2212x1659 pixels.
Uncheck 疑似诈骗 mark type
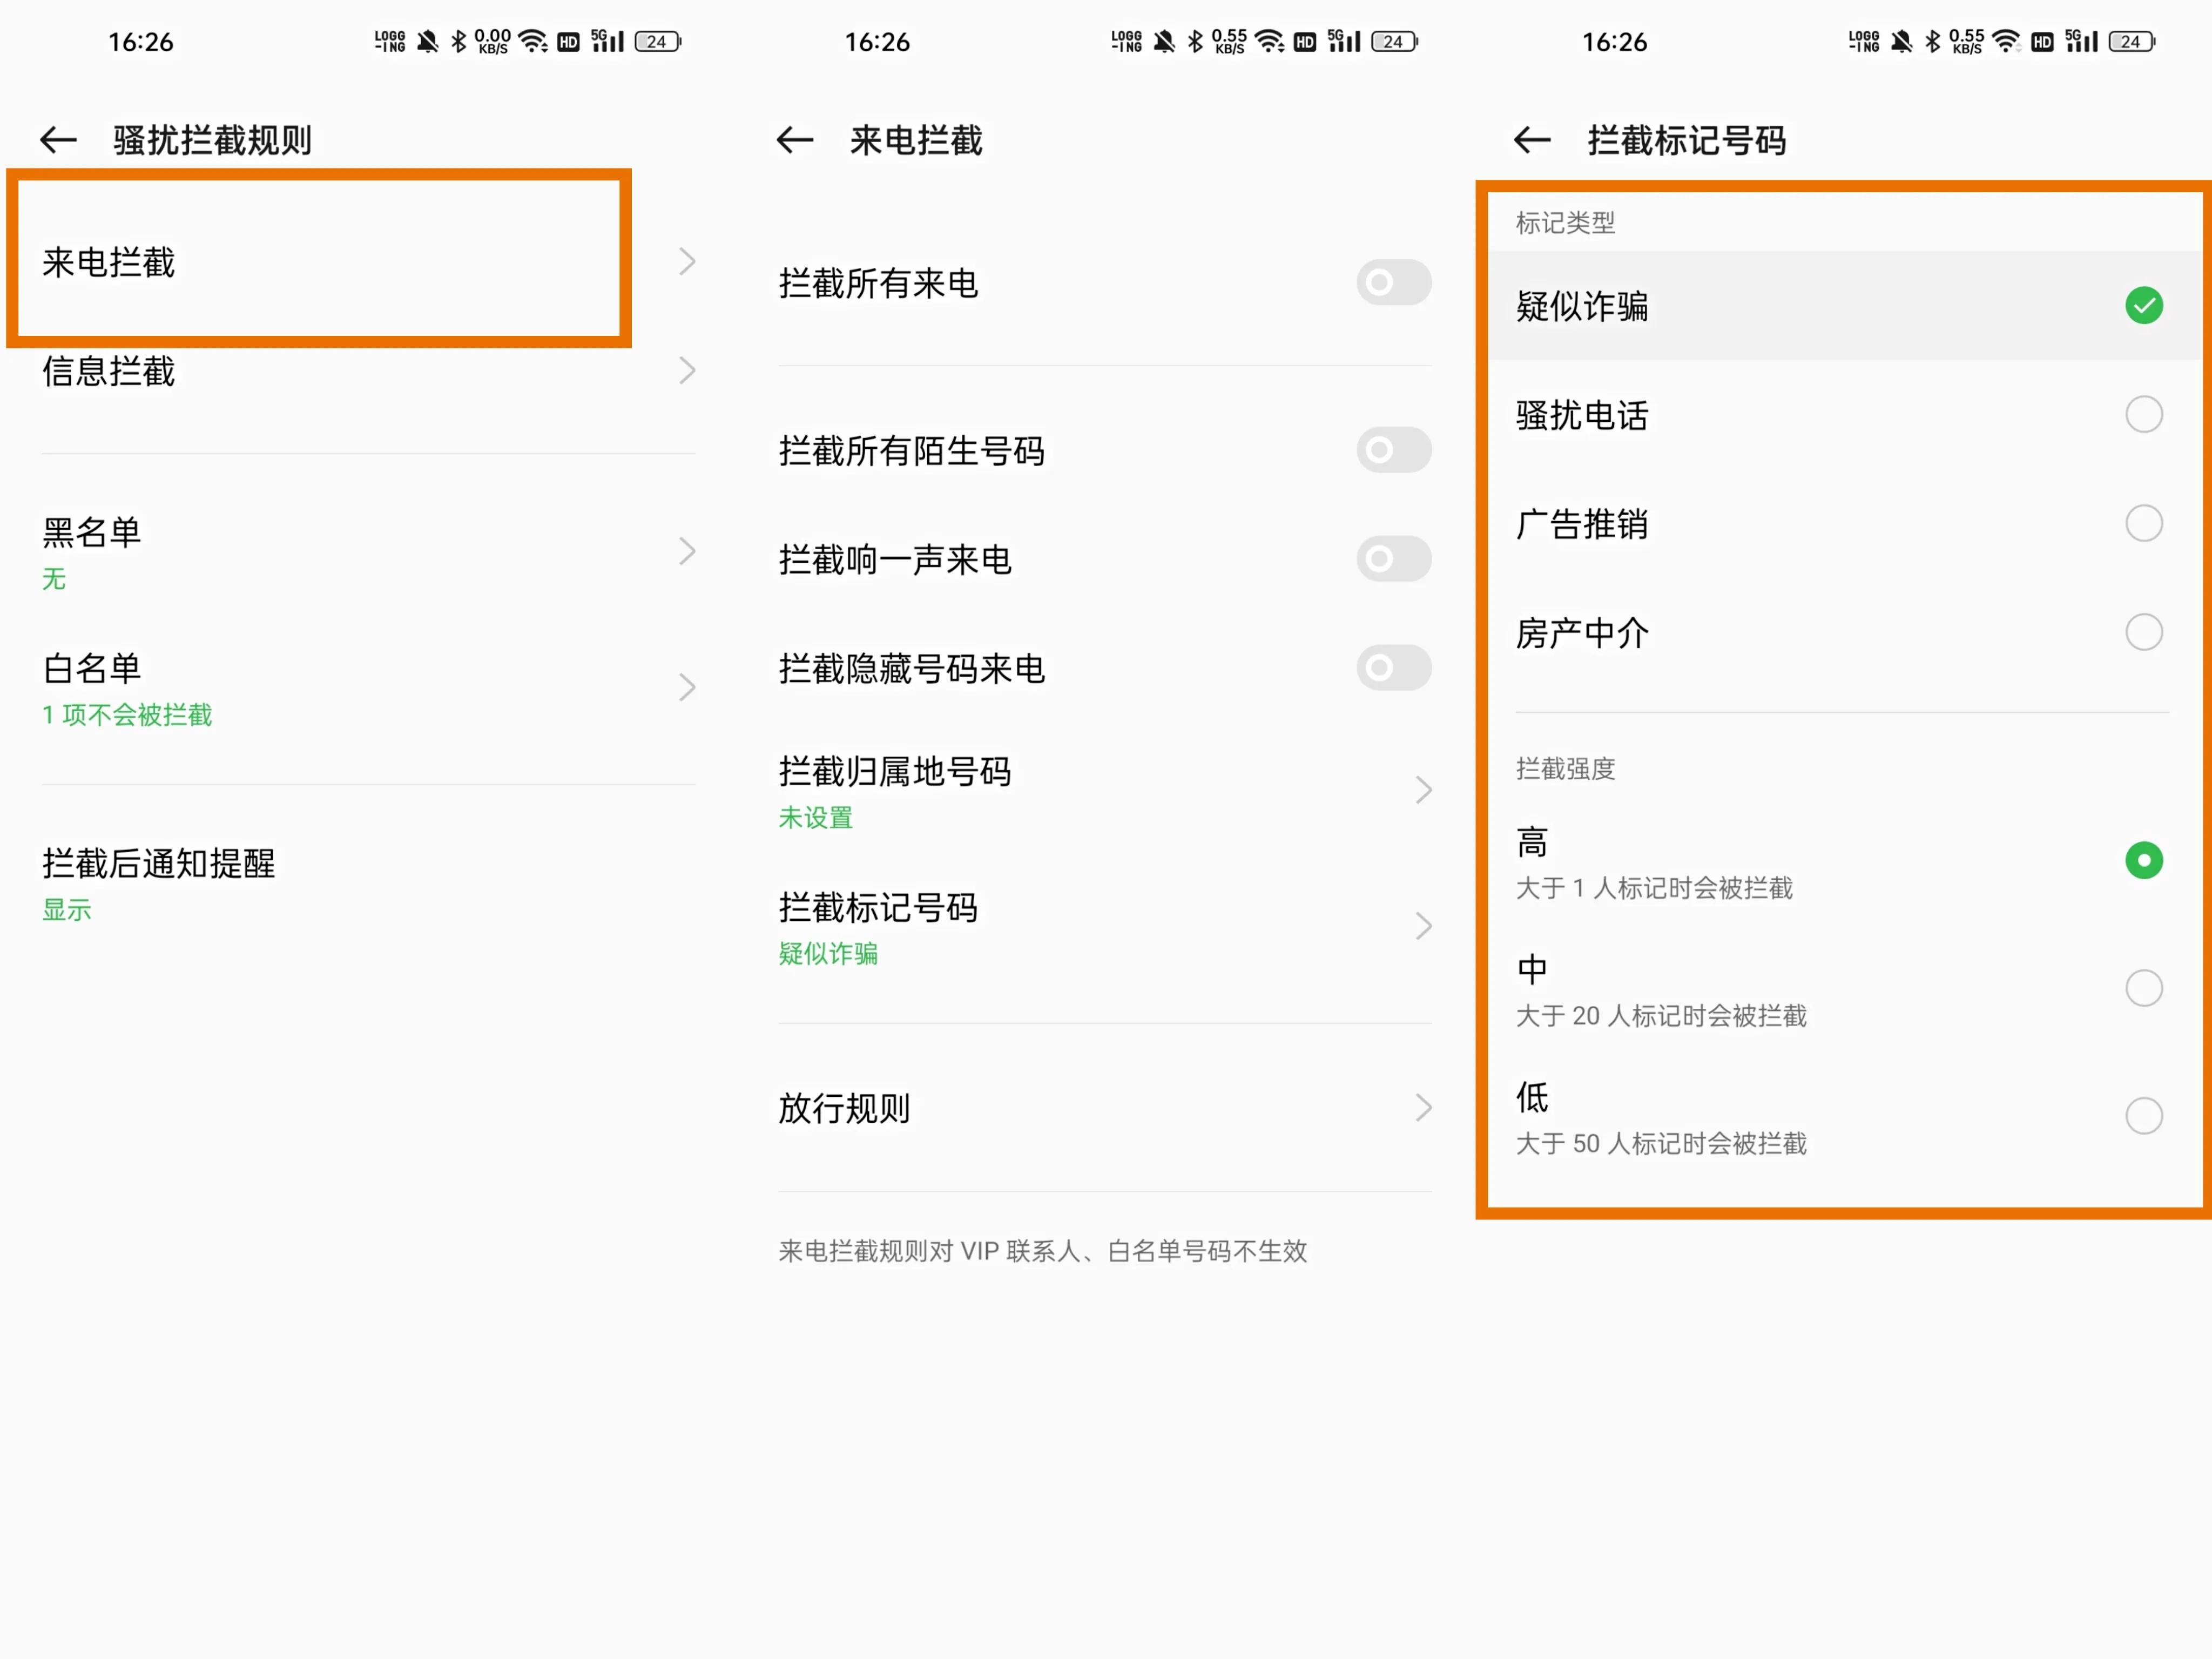(2144, 306)
